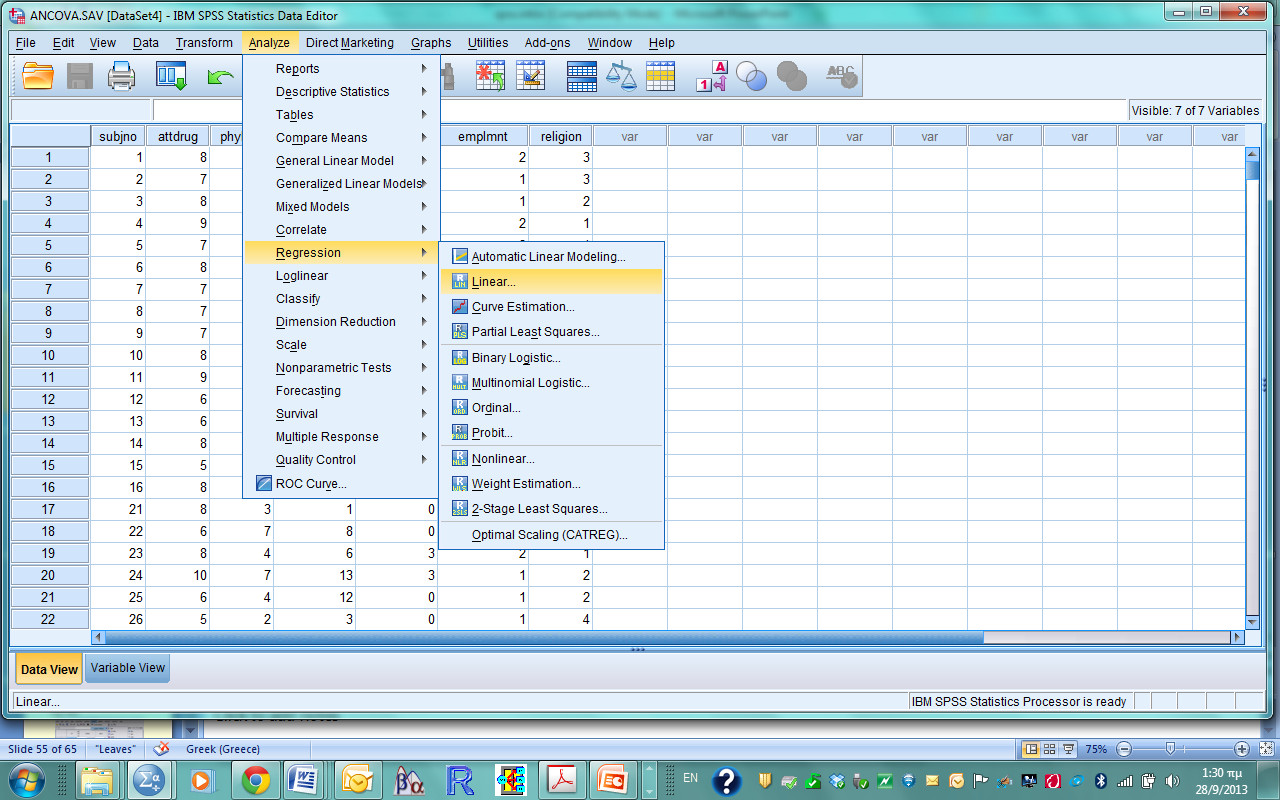The image size is (1280, 800).
Task: Select 2-Stage Least Squares option
Action: 552,509
